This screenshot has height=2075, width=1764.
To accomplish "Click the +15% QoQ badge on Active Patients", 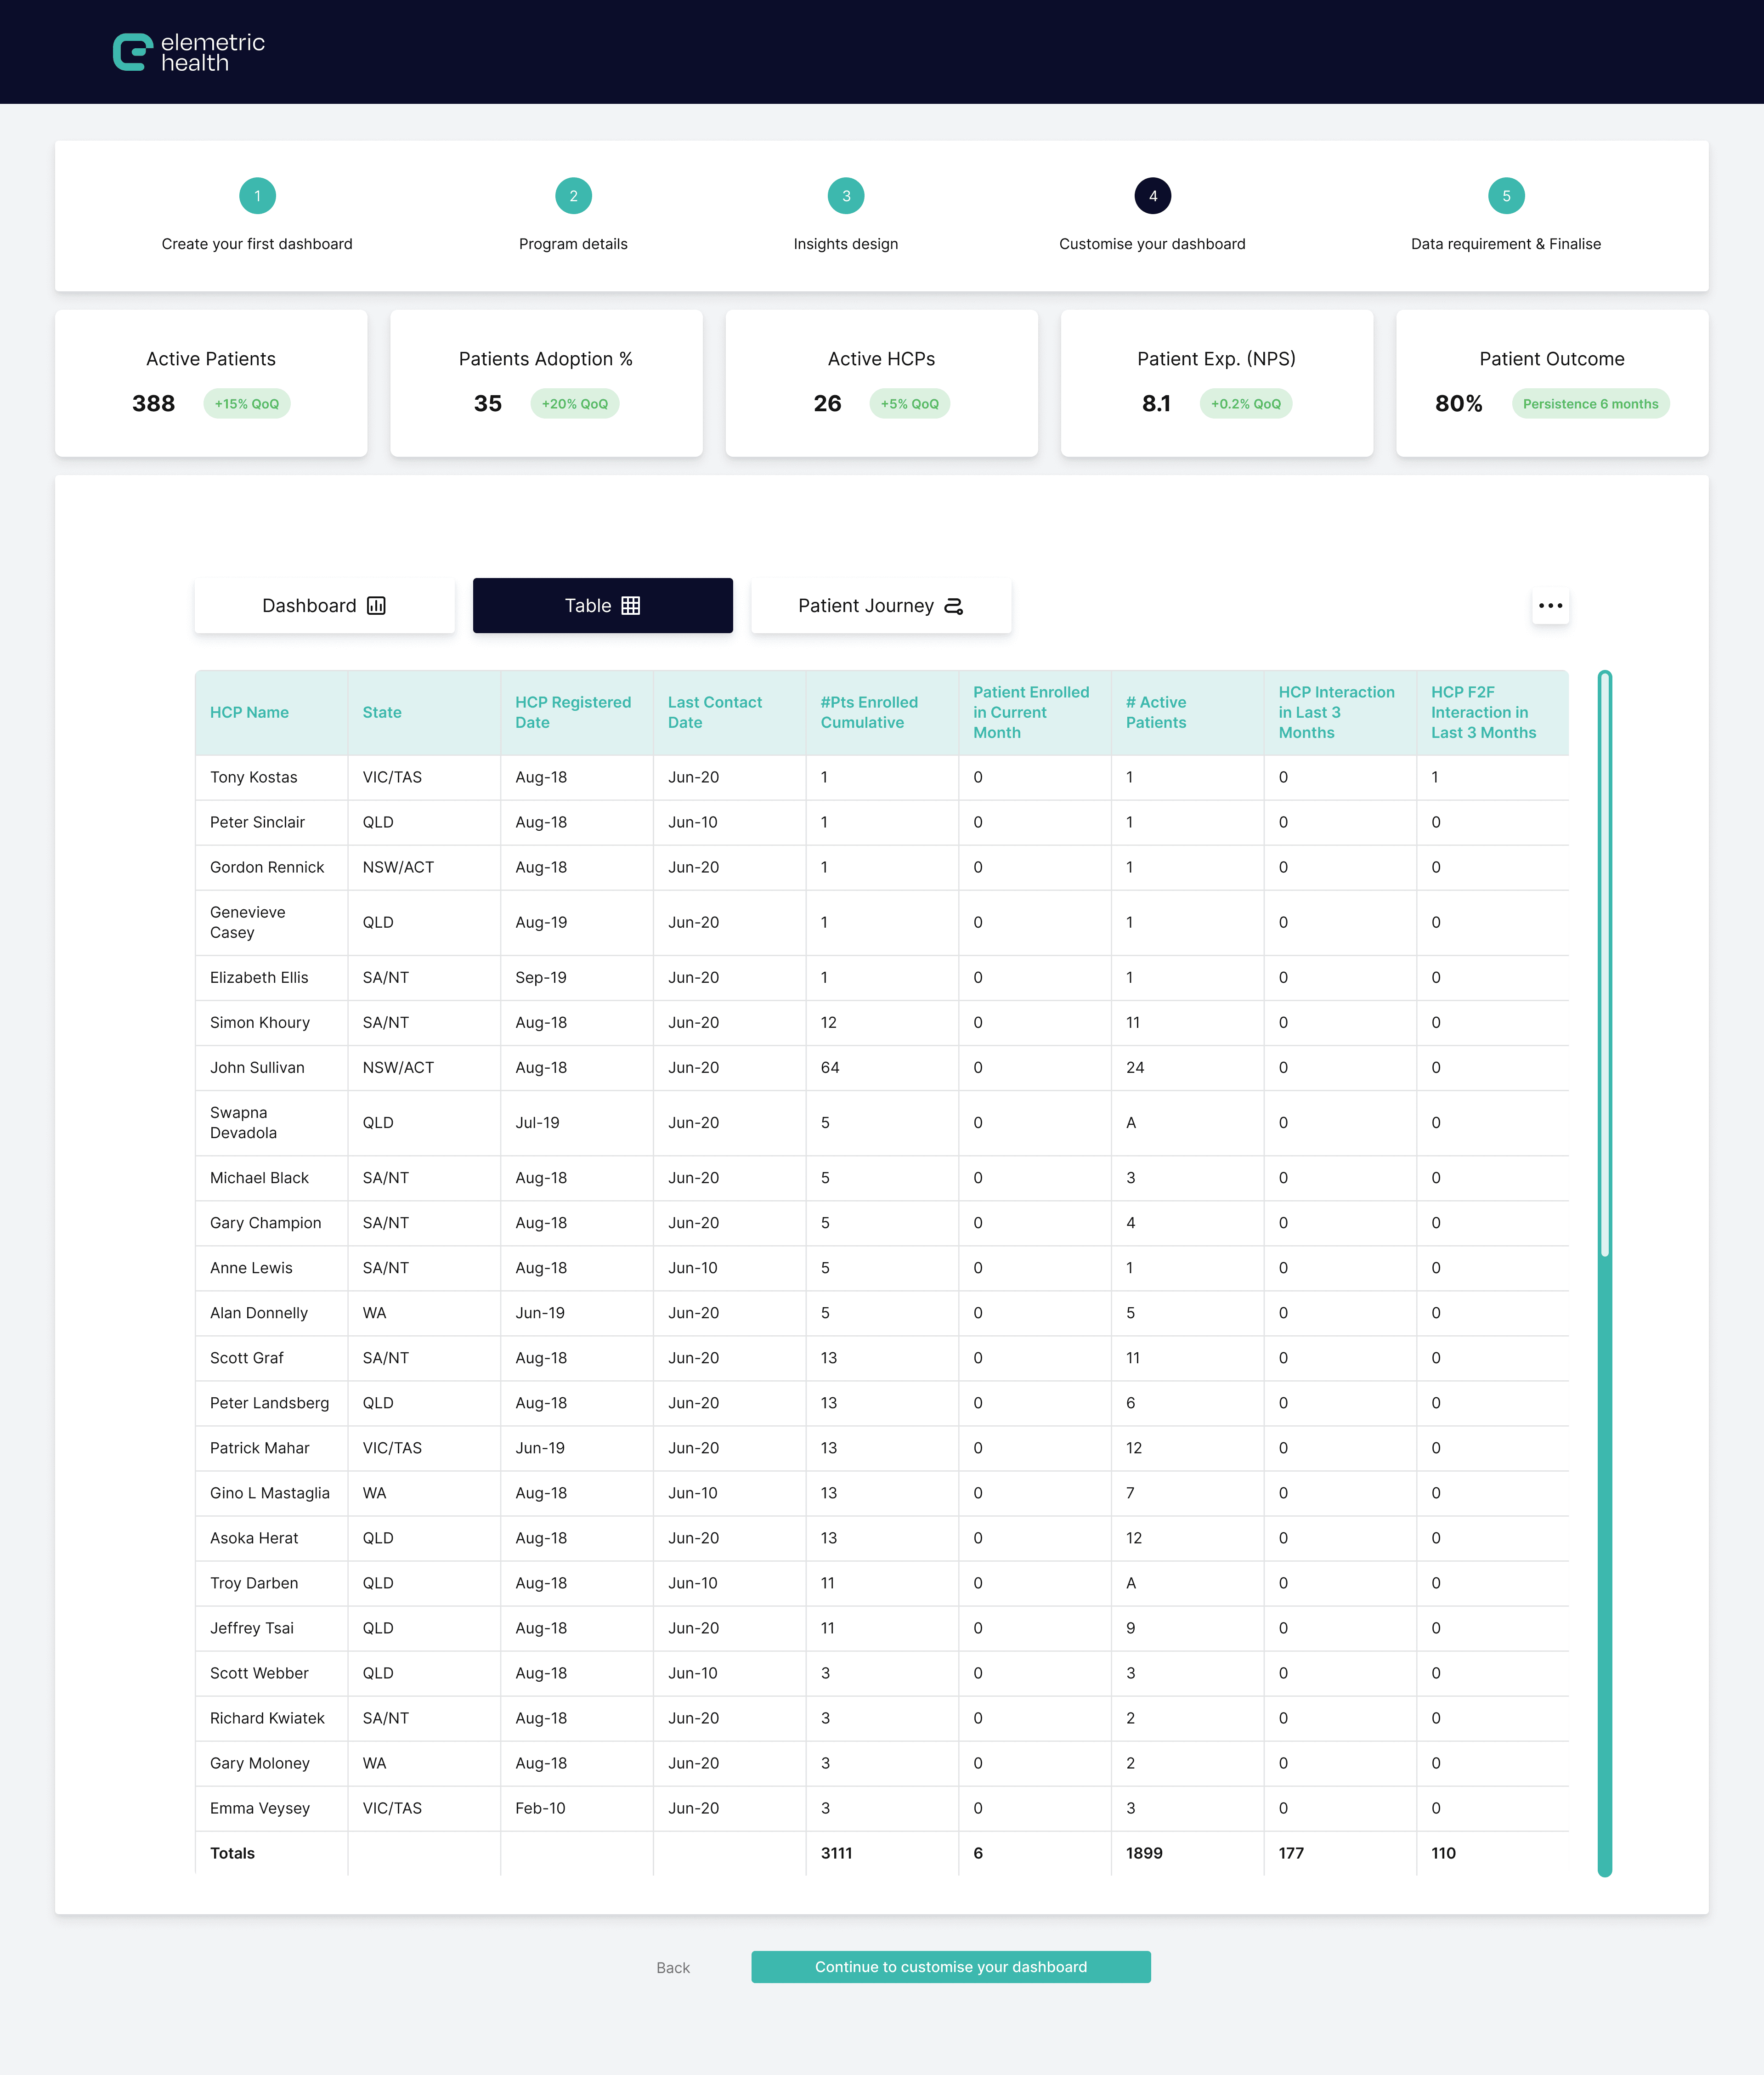I will [246, 403].
